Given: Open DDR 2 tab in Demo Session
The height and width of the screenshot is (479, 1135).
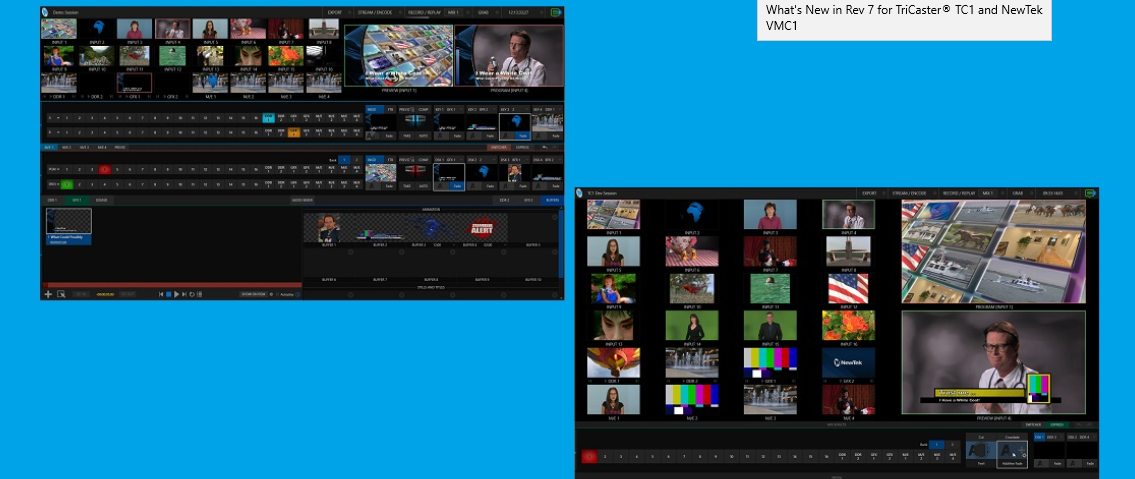Looking at the screenshot, I should click(x=505, y=200).
